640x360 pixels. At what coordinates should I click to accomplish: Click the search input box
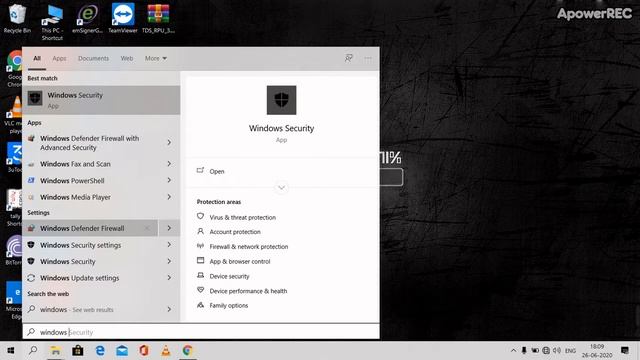(201, 332)
